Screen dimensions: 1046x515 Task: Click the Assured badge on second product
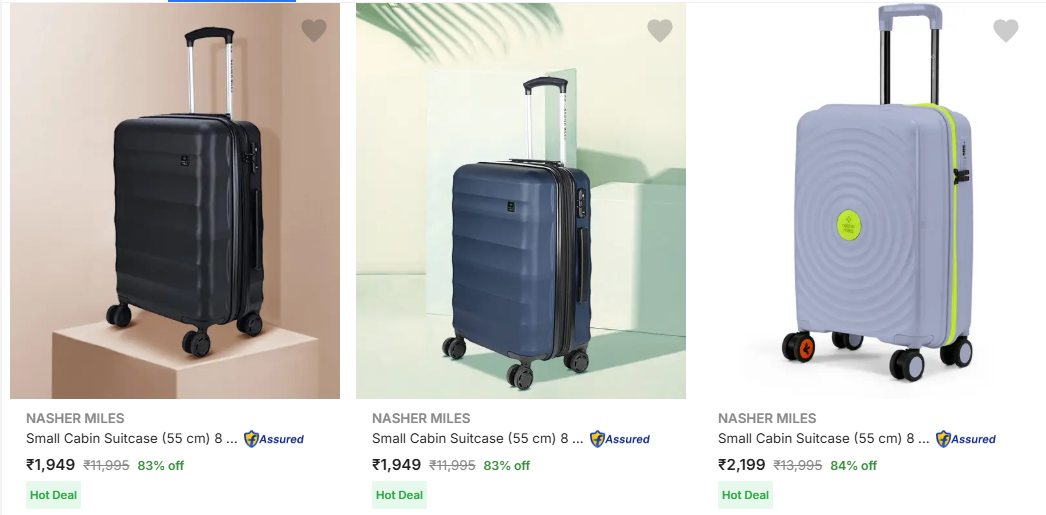pyautogui.click(x=620, y=439)
